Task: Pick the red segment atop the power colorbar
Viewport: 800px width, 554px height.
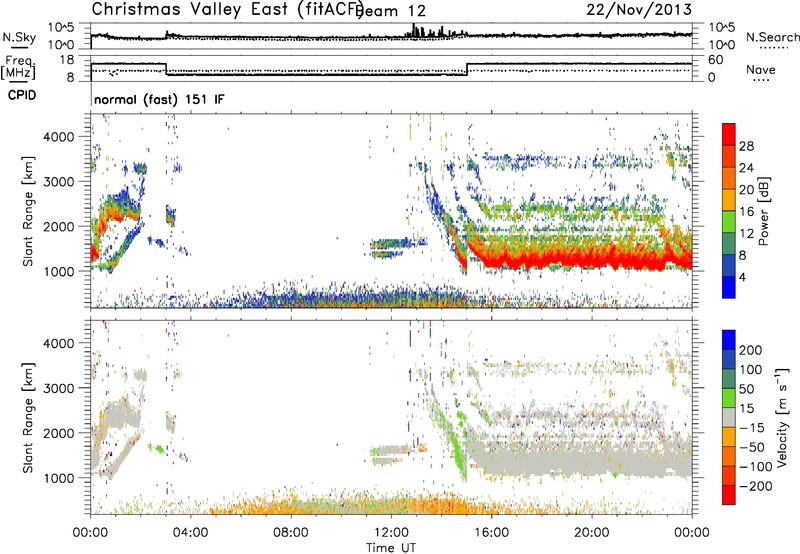Action: (729, 134)
